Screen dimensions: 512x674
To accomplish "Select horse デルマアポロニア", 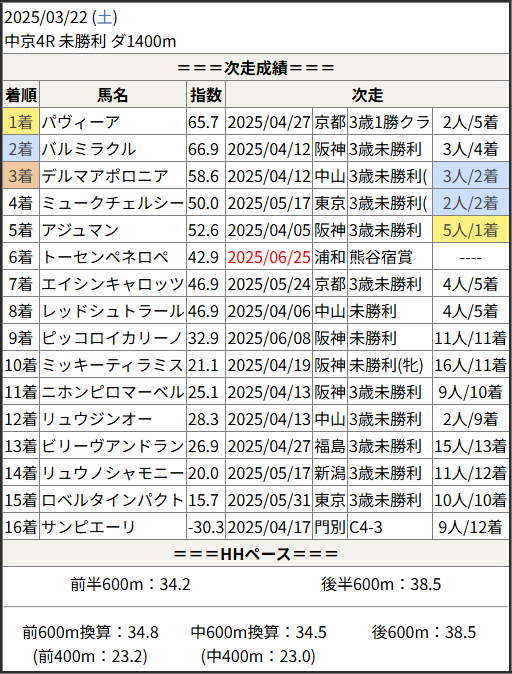I will click(x=105, y=176).
